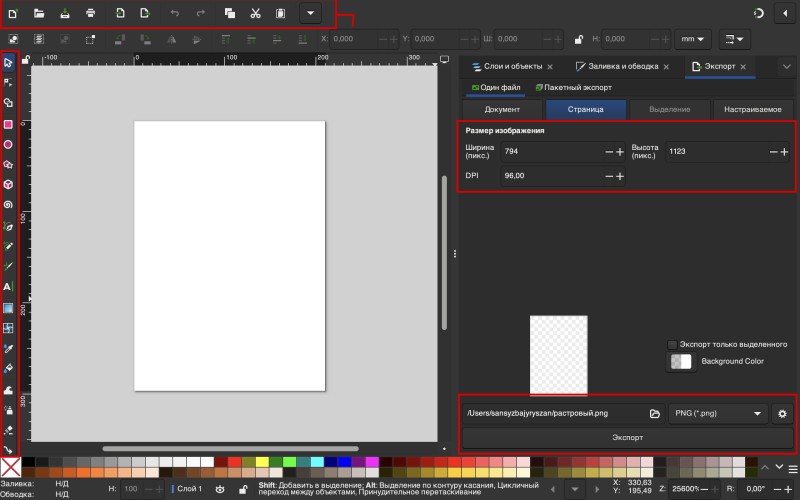The height and width of the screenshot is (500, 800).
Task: Open the palette hamburger menu
Action: click(793, 469)
